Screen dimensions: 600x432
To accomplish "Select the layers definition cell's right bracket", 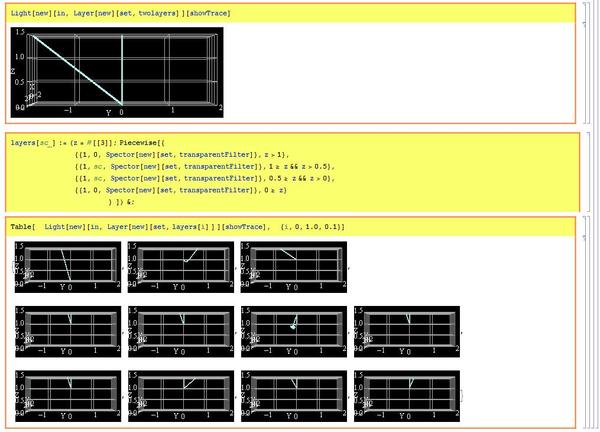I will click(580, 170).
